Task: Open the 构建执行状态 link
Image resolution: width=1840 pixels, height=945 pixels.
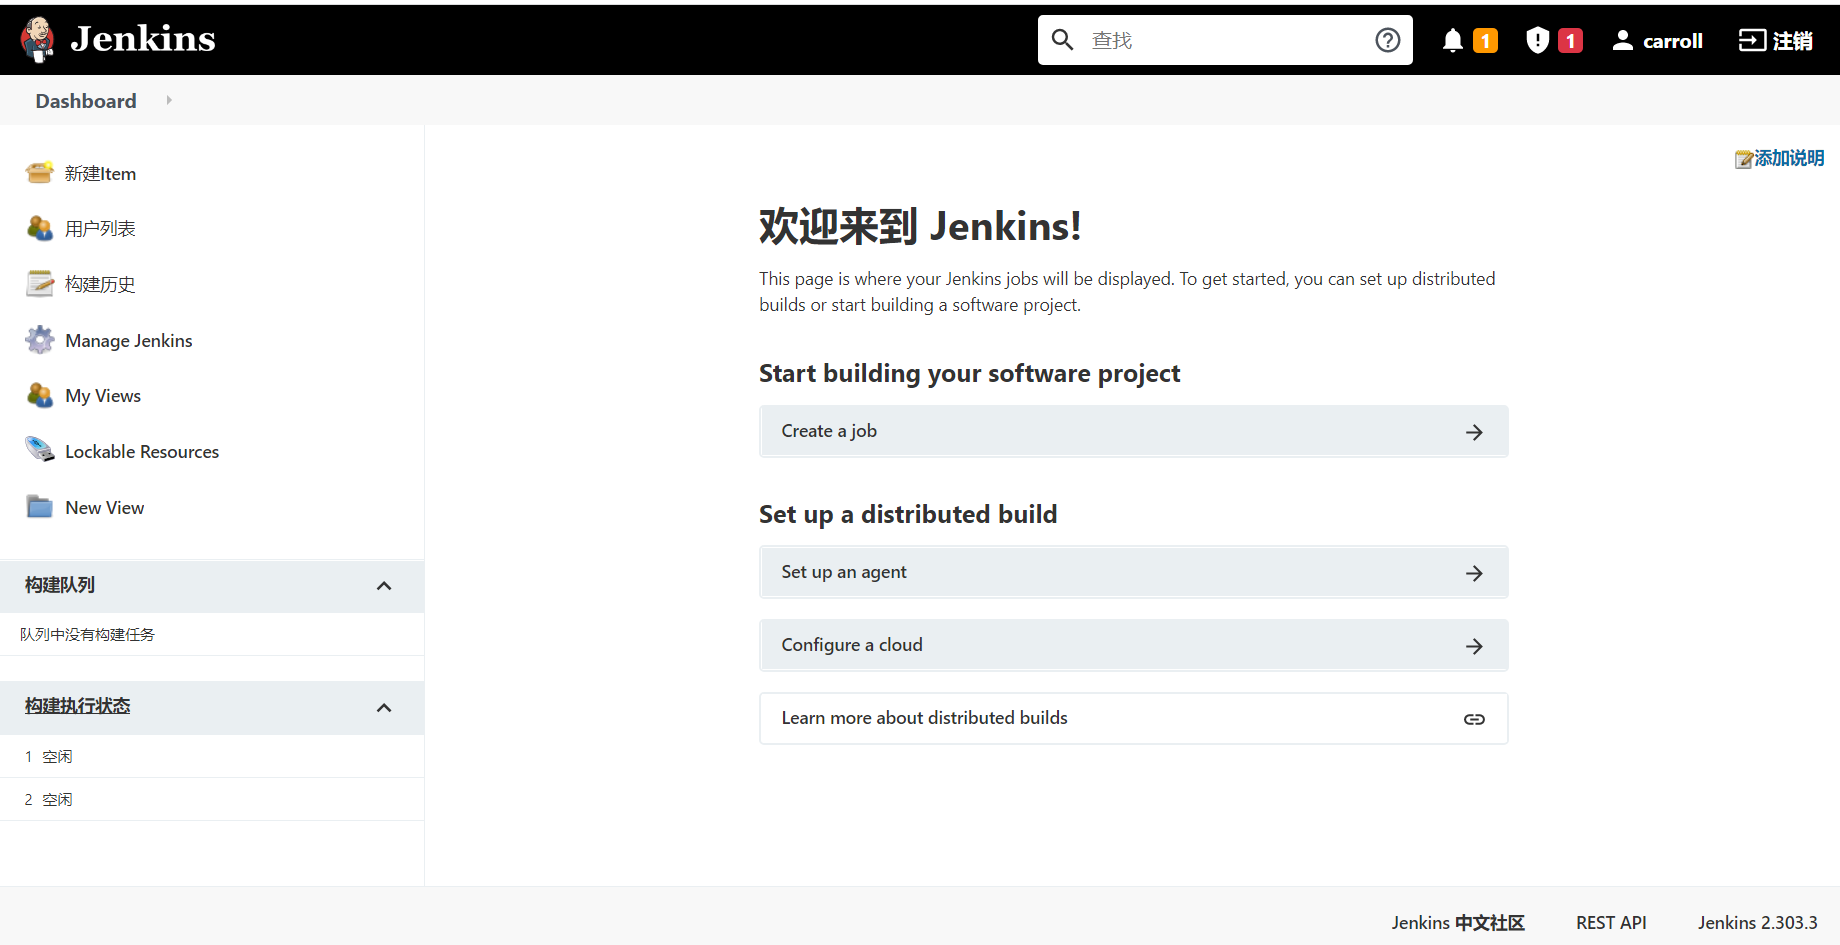Action: [x=78, y=706]
